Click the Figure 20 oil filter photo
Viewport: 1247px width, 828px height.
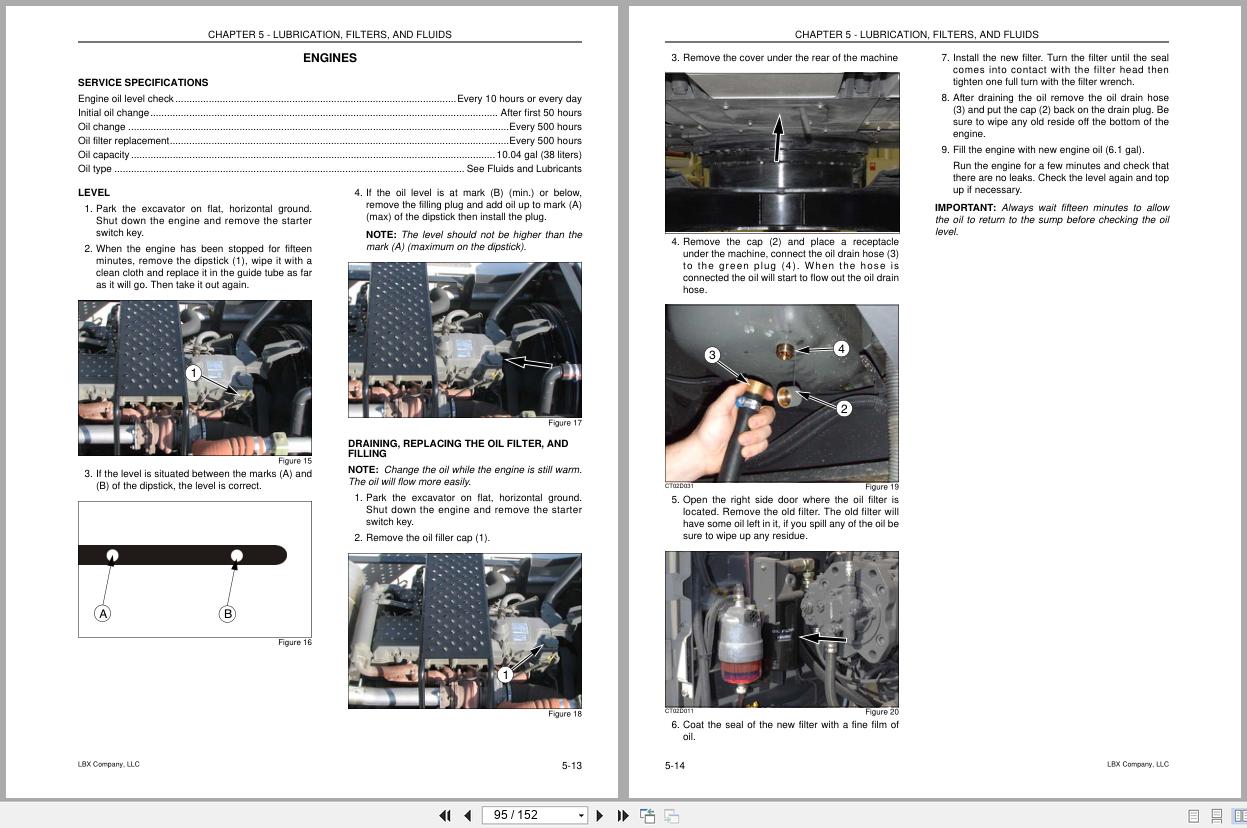tap(782, 629)
